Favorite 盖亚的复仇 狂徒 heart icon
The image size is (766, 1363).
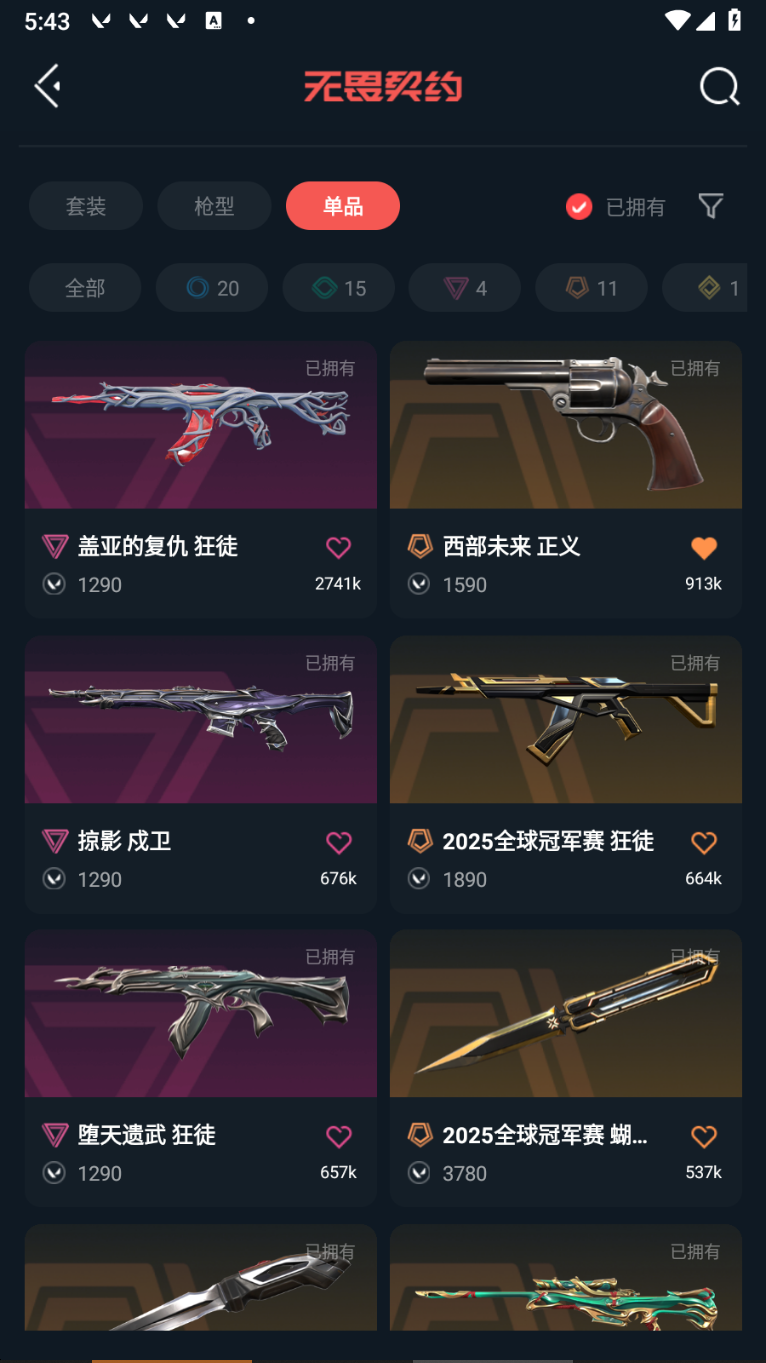339,547
